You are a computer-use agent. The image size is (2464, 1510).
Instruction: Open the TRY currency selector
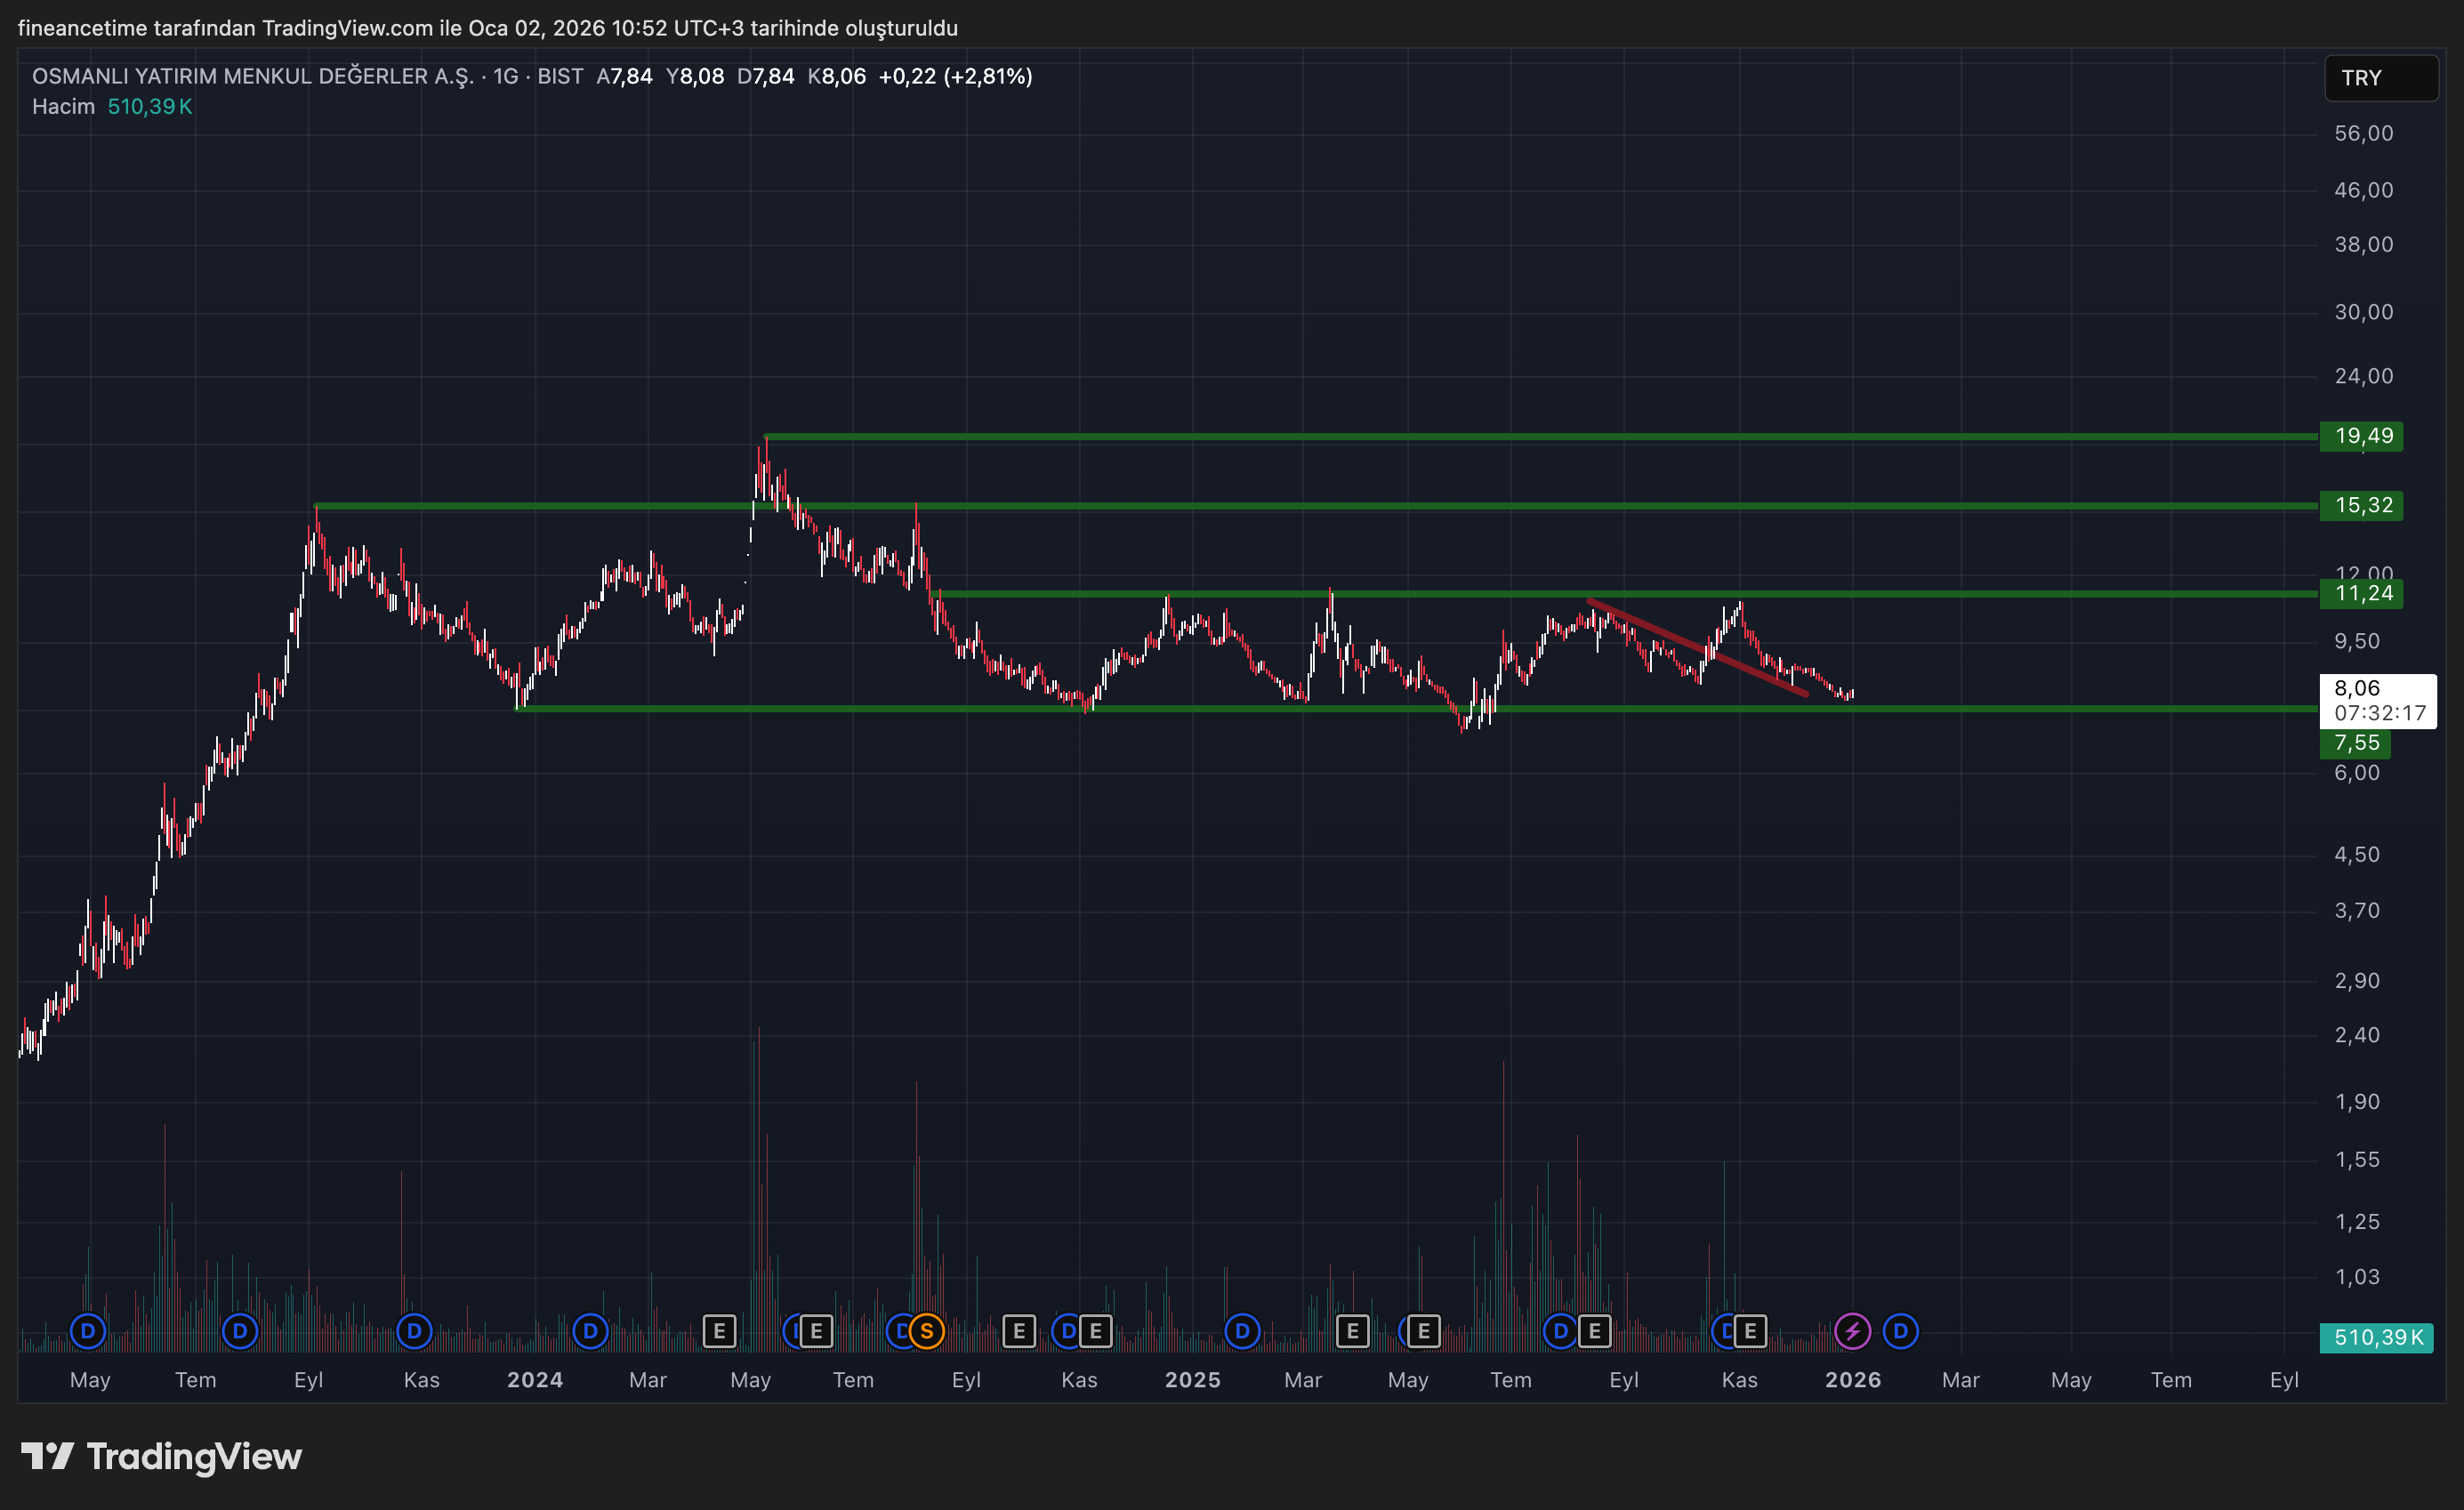[2380, 78]
